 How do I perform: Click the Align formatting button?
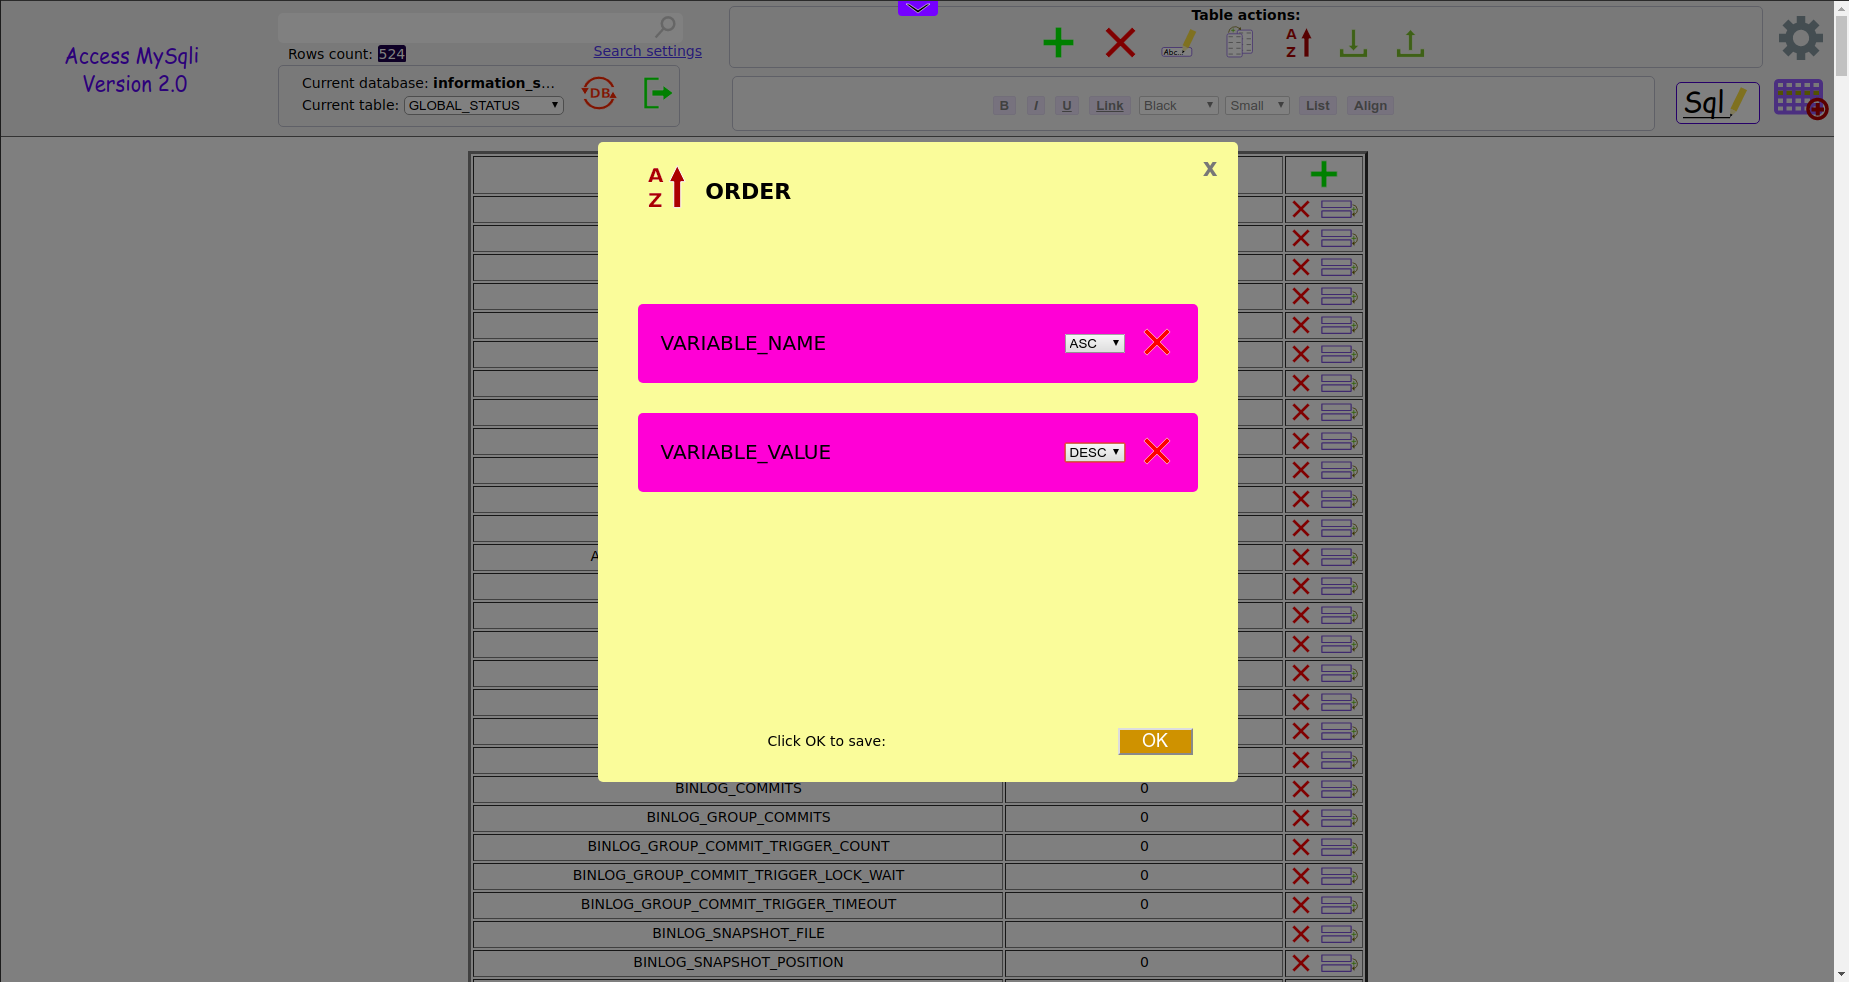tap(1370, 106)
